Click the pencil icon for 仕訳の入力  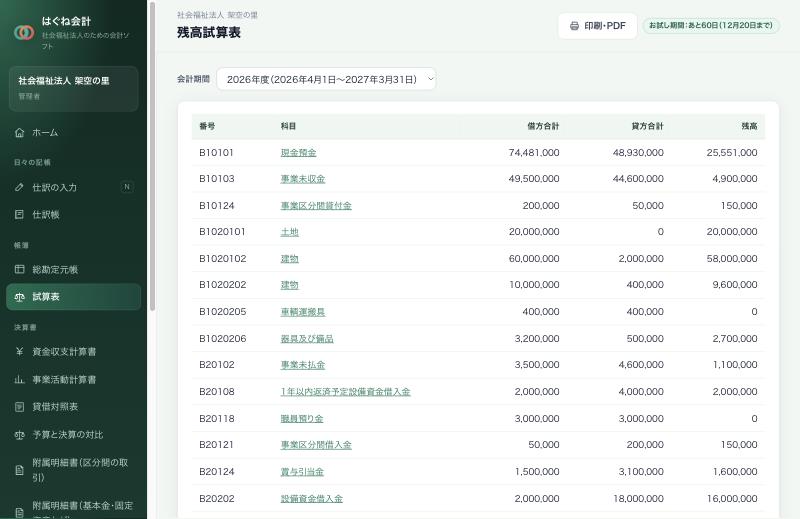[19, 187]
